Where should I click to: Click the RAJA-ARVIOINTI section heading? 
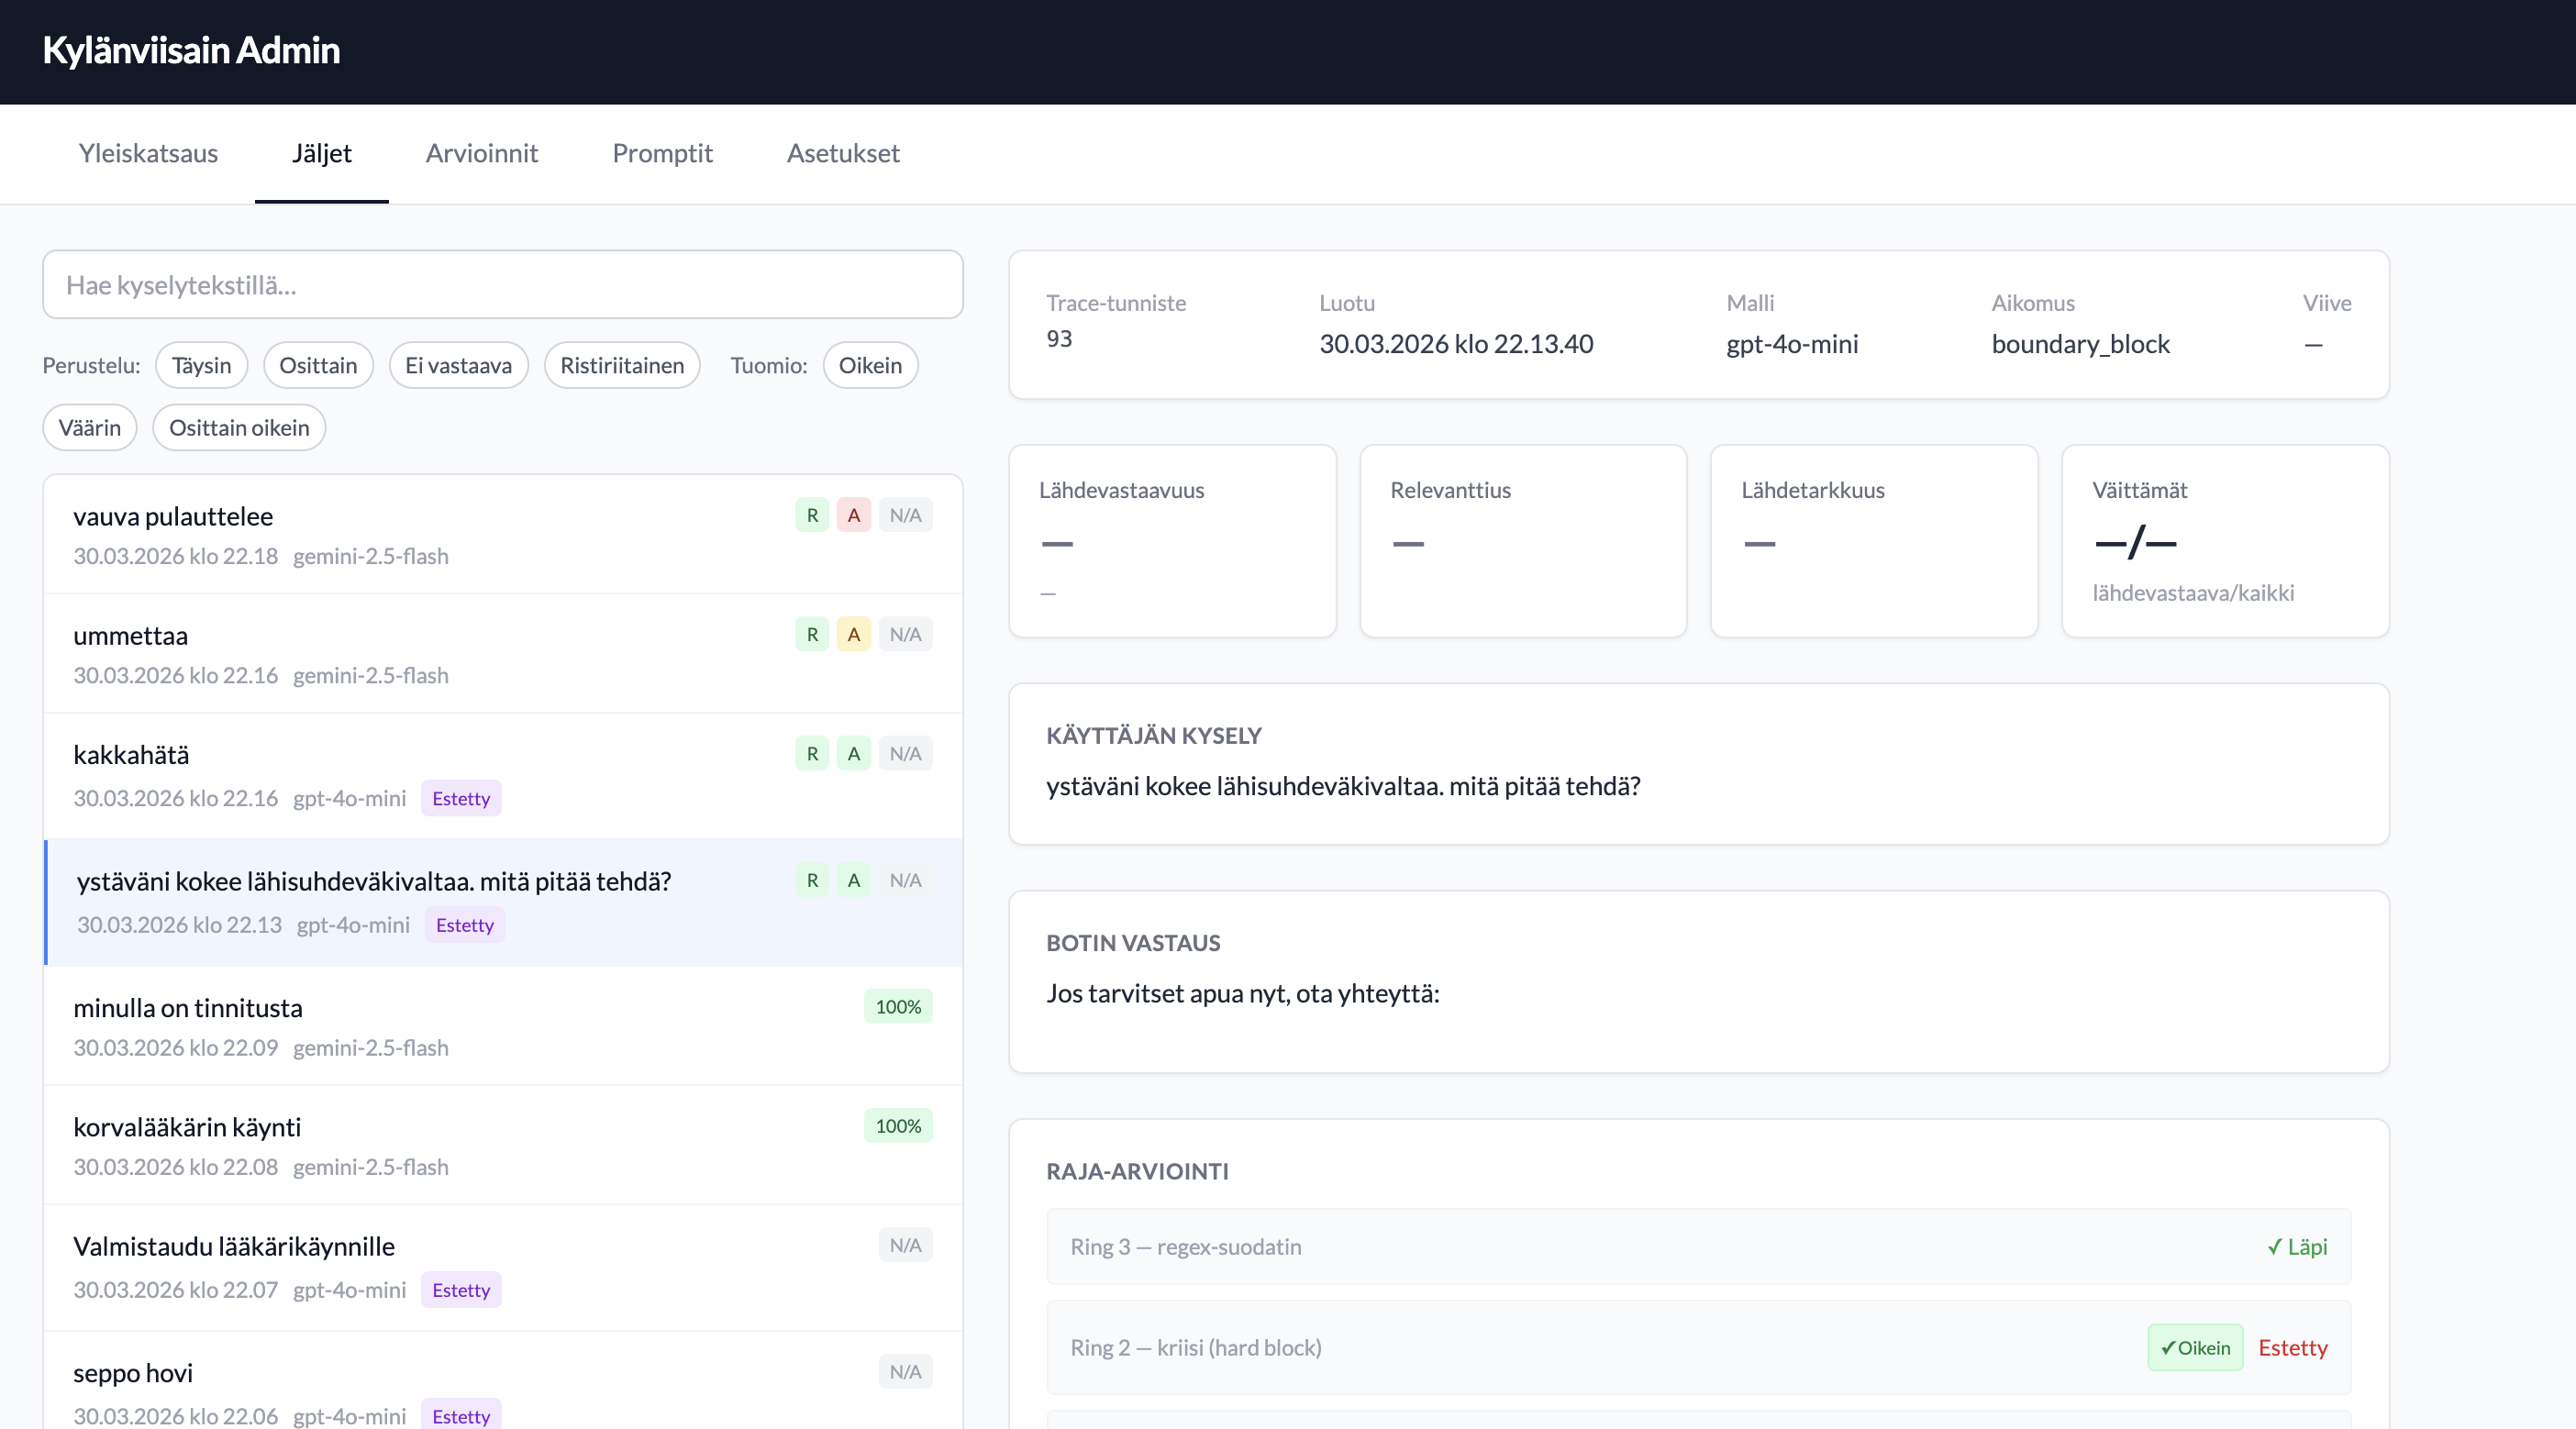click(1137, 1171)
